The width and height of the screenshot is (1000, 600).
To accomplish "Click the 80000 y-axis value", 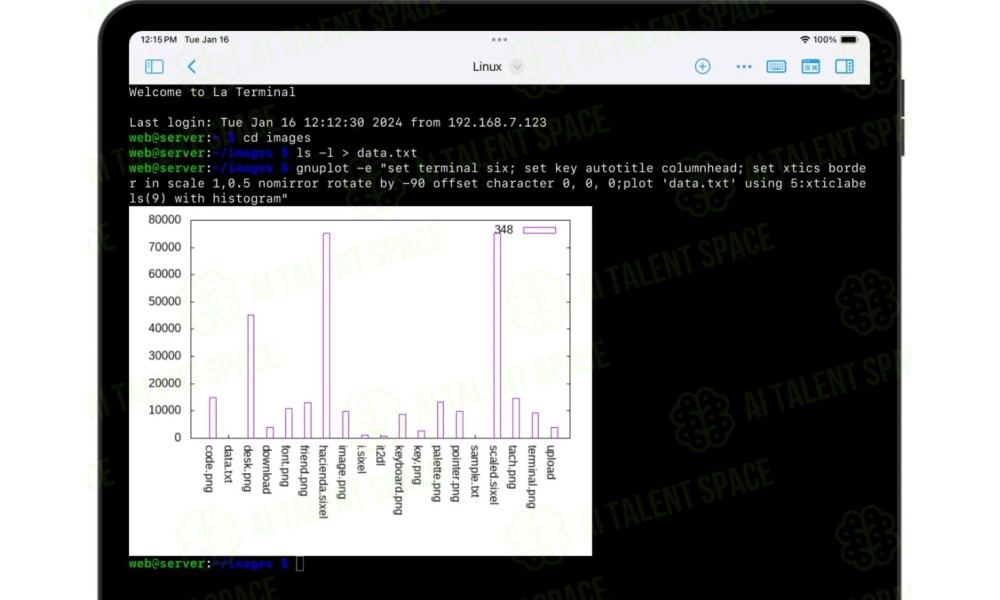I will click(x=165, y=219).
